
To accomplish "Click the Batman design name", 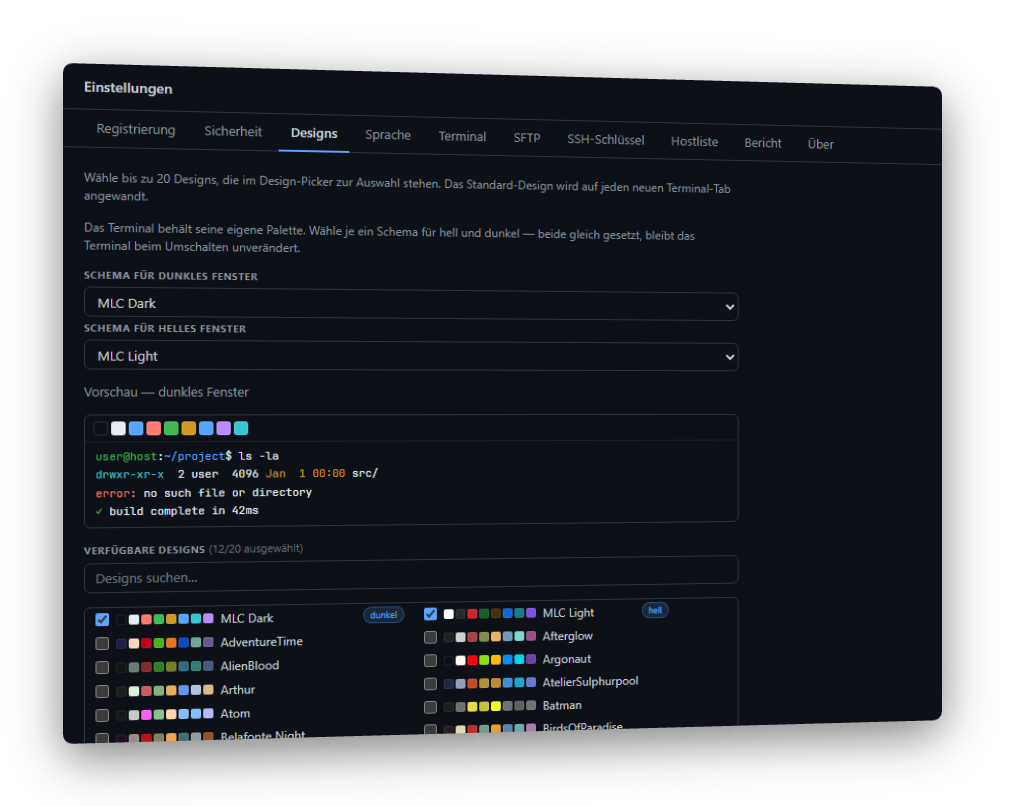I will point(562,705).
